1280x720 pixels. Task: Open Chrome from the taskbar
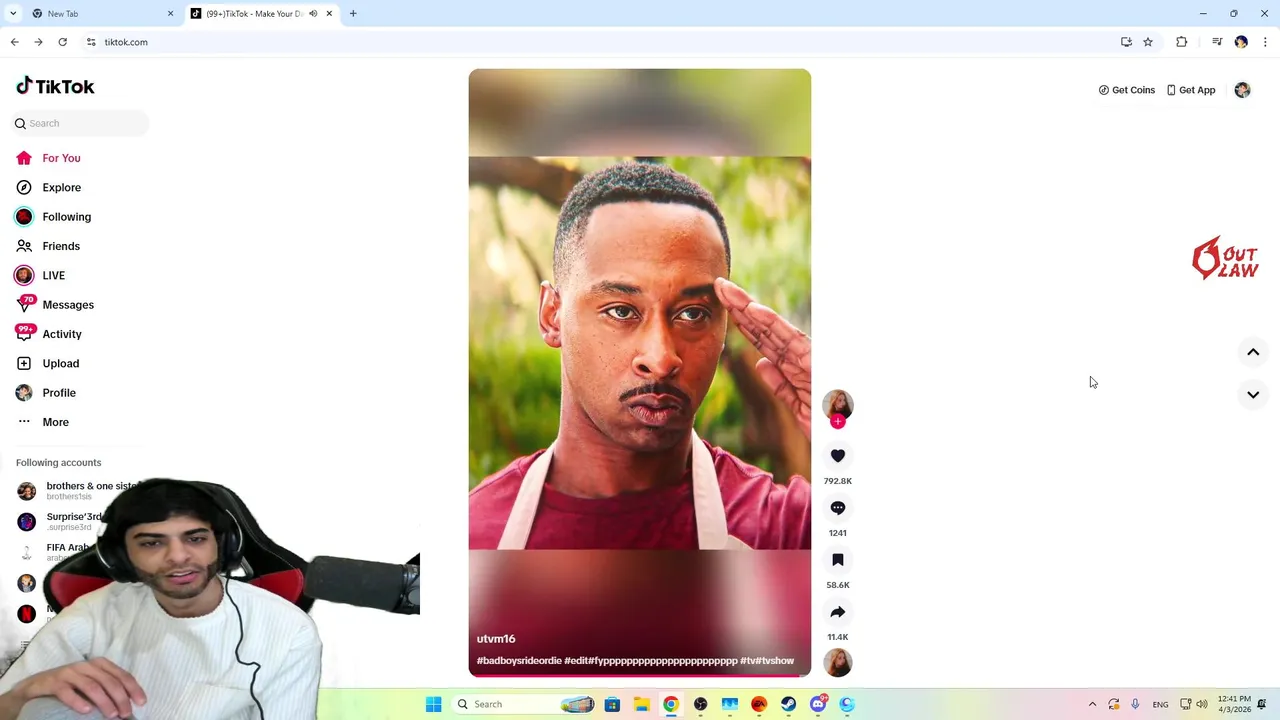click(671, 705)
